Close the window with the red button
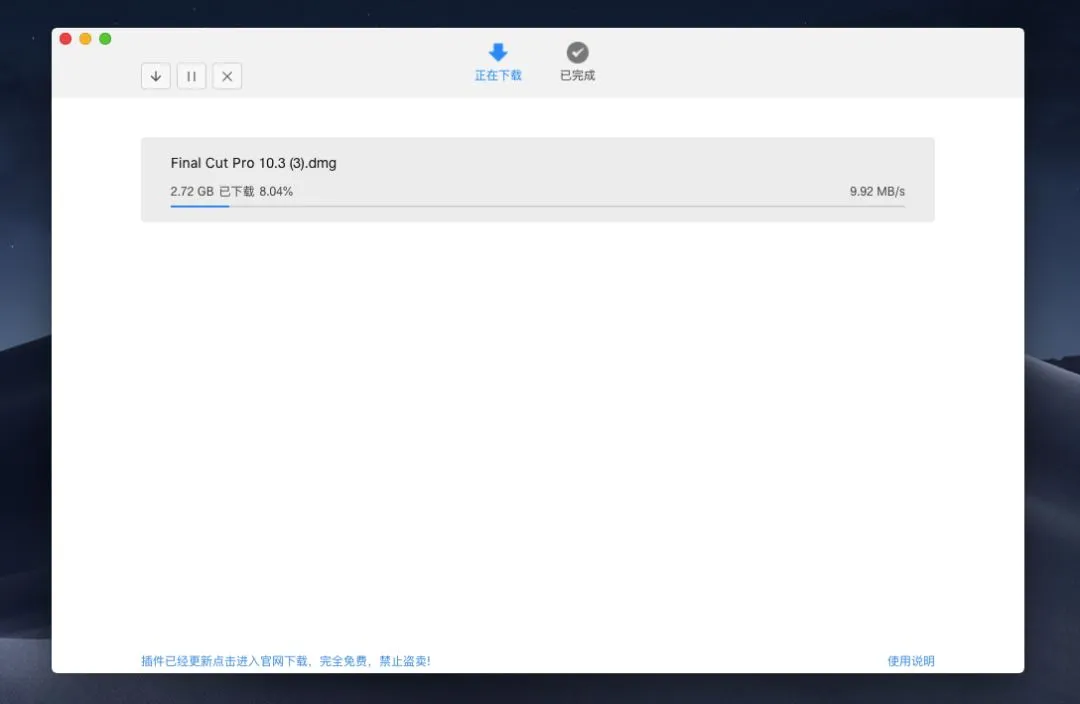1080x704 pixels. [65, 39]
